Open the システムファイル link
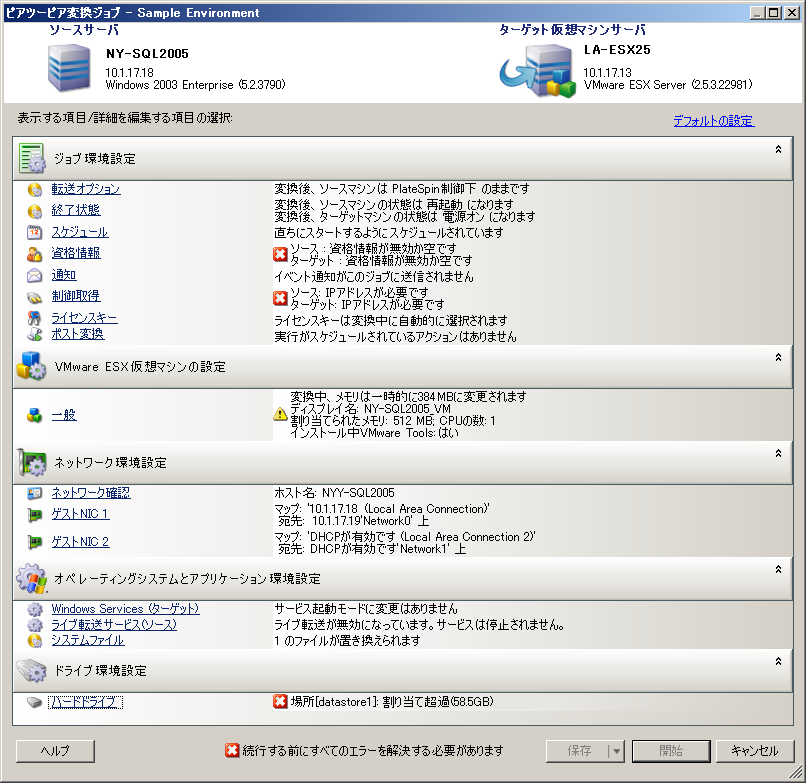Viewport: 806px width, 783px height. coord(88,641)
